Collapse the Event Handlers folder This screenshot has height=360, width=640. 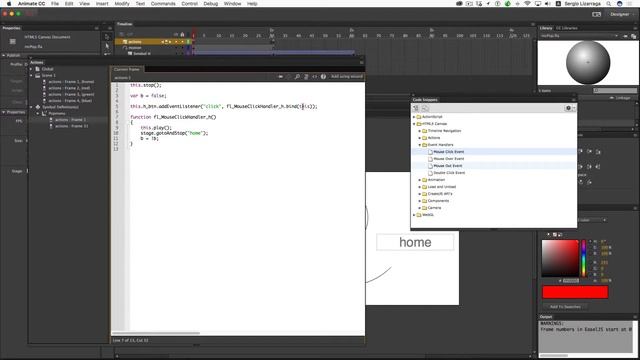(x=420, y=145)
